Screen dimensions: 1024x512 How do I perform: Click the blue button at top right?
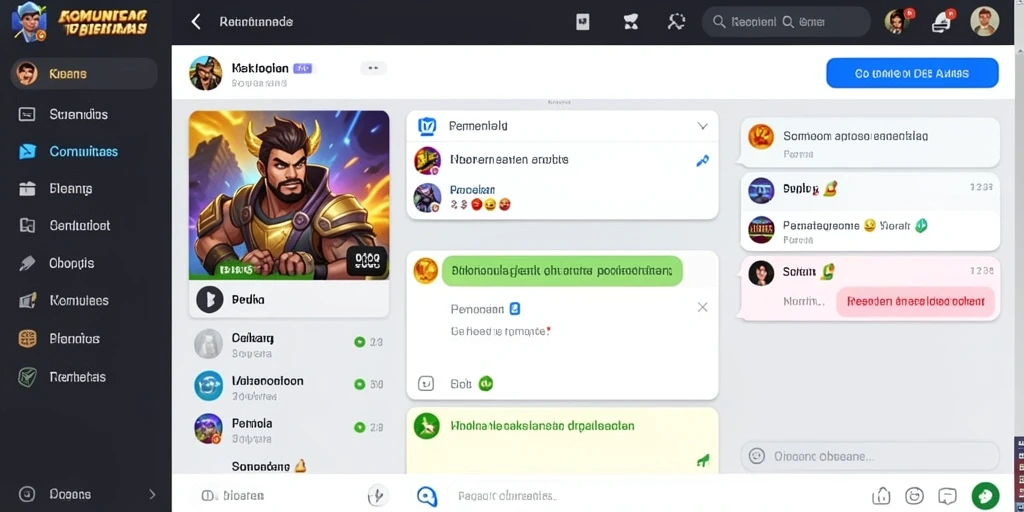click(912, 73)
